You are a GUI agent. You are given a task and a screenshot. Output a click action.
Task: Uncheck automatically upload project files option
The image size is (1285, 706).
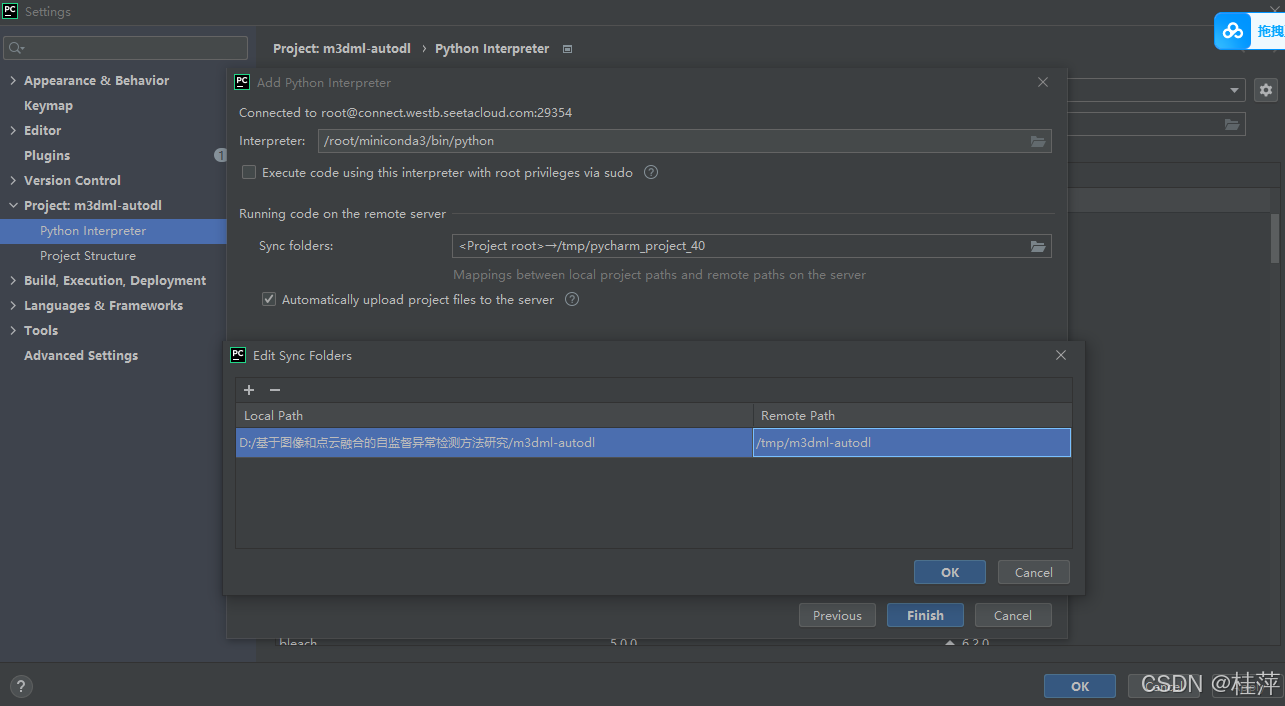click(268, 299)
